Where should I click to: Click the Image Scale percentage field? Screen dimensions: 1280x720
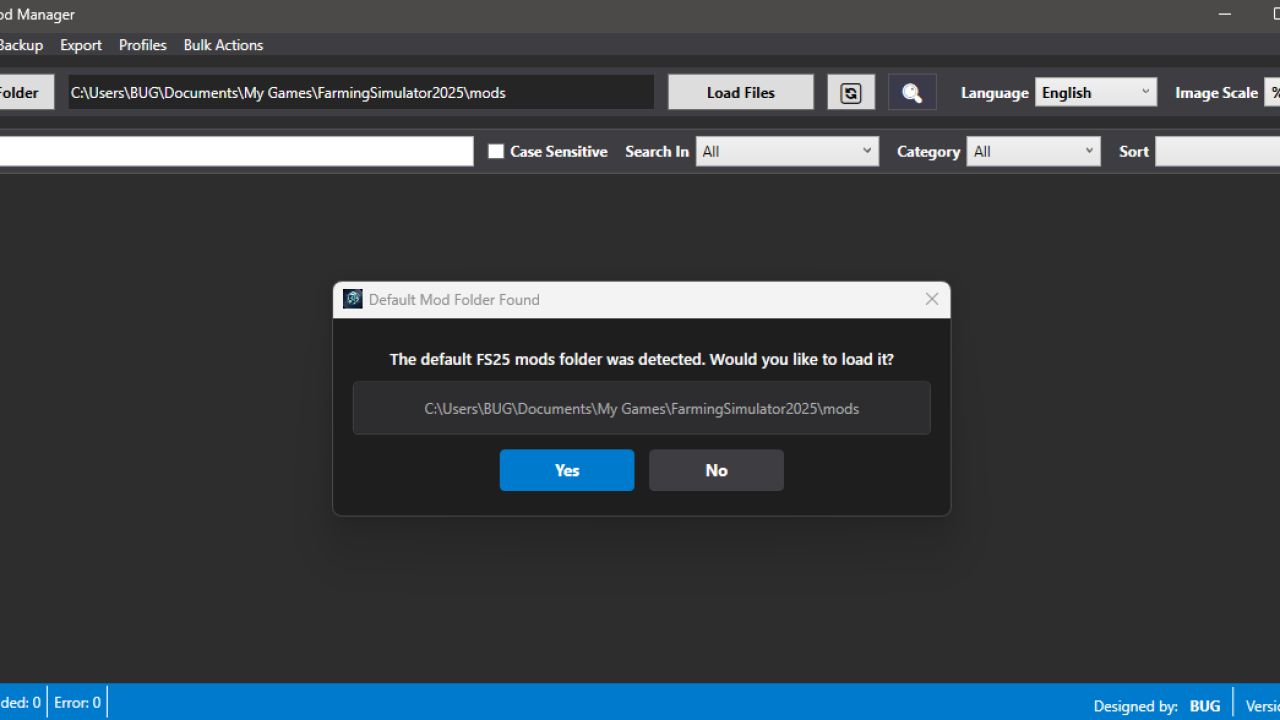click(x=1275, y=91)
